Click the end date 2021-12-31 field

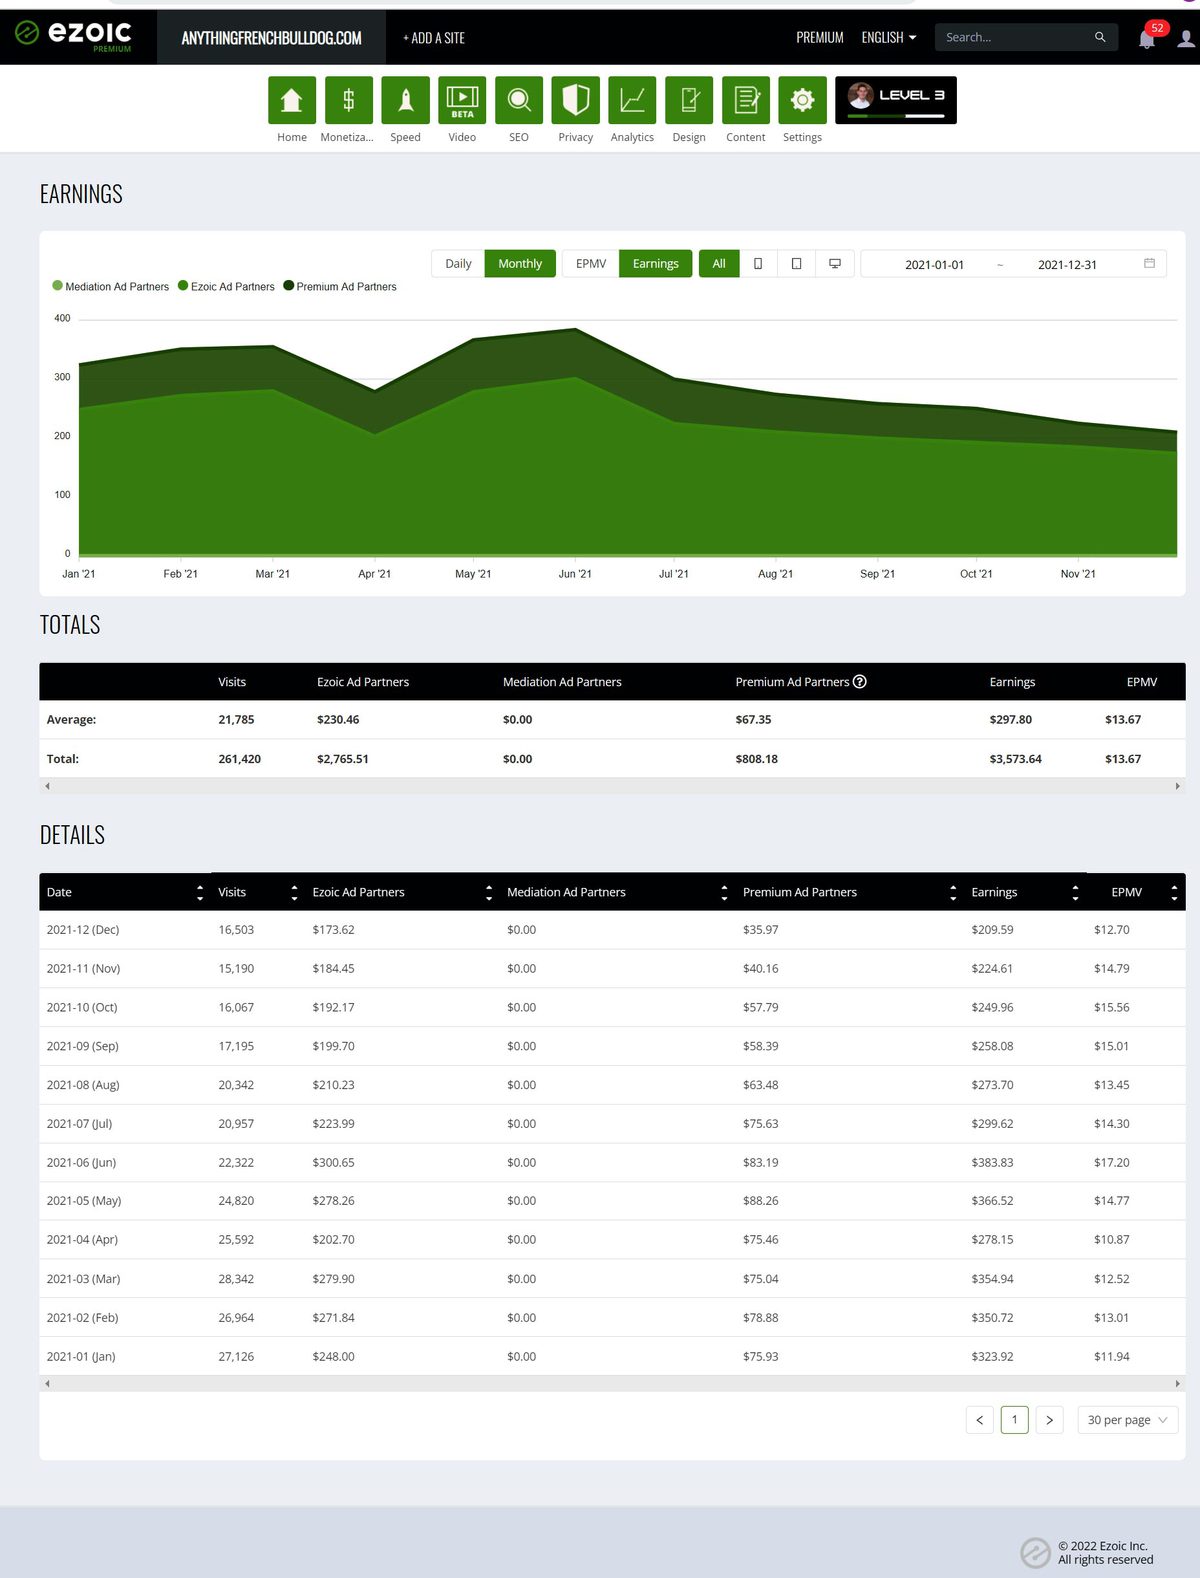(1067, 264)
